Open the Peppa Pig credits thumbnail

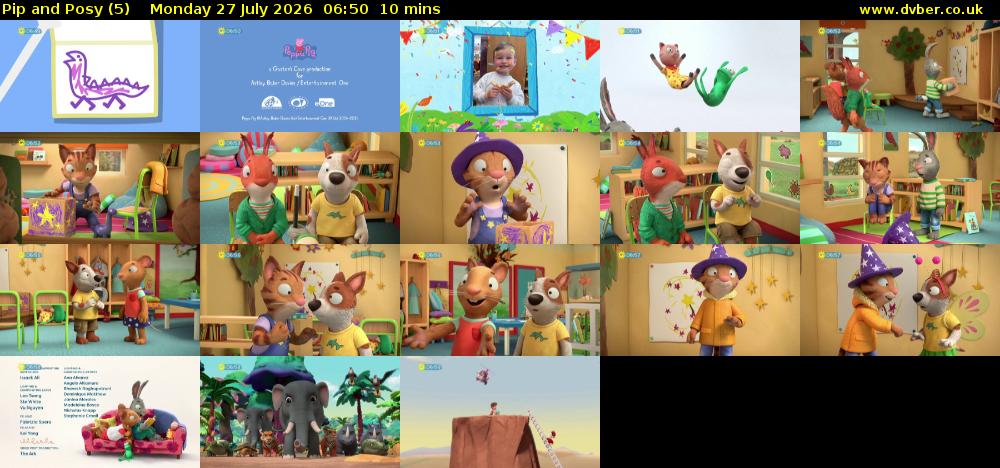[x=300, y=76]
